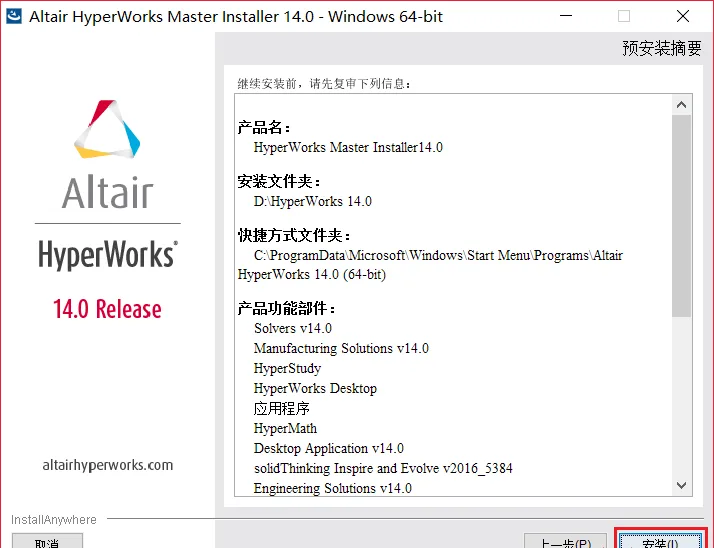This screenshot has height=548, width=714.
Task: Click 'HyperStudy' component line
Action: [x=287, y=369]
